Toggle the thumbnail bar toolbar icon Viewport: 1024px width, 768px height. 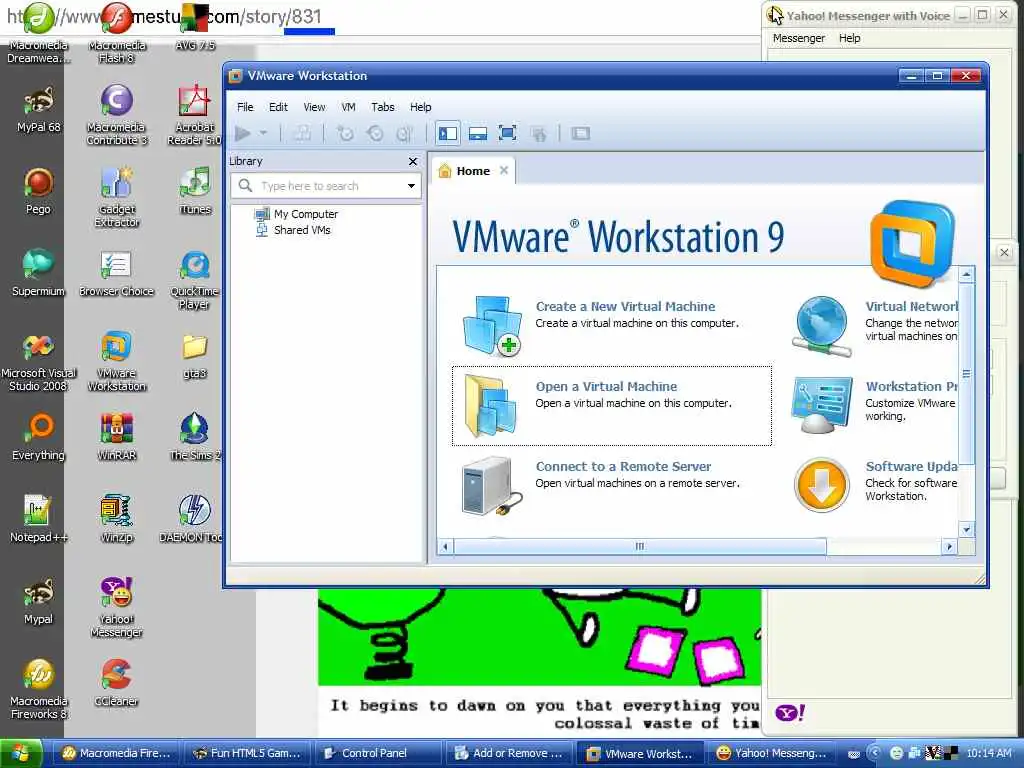coord(478,134)
